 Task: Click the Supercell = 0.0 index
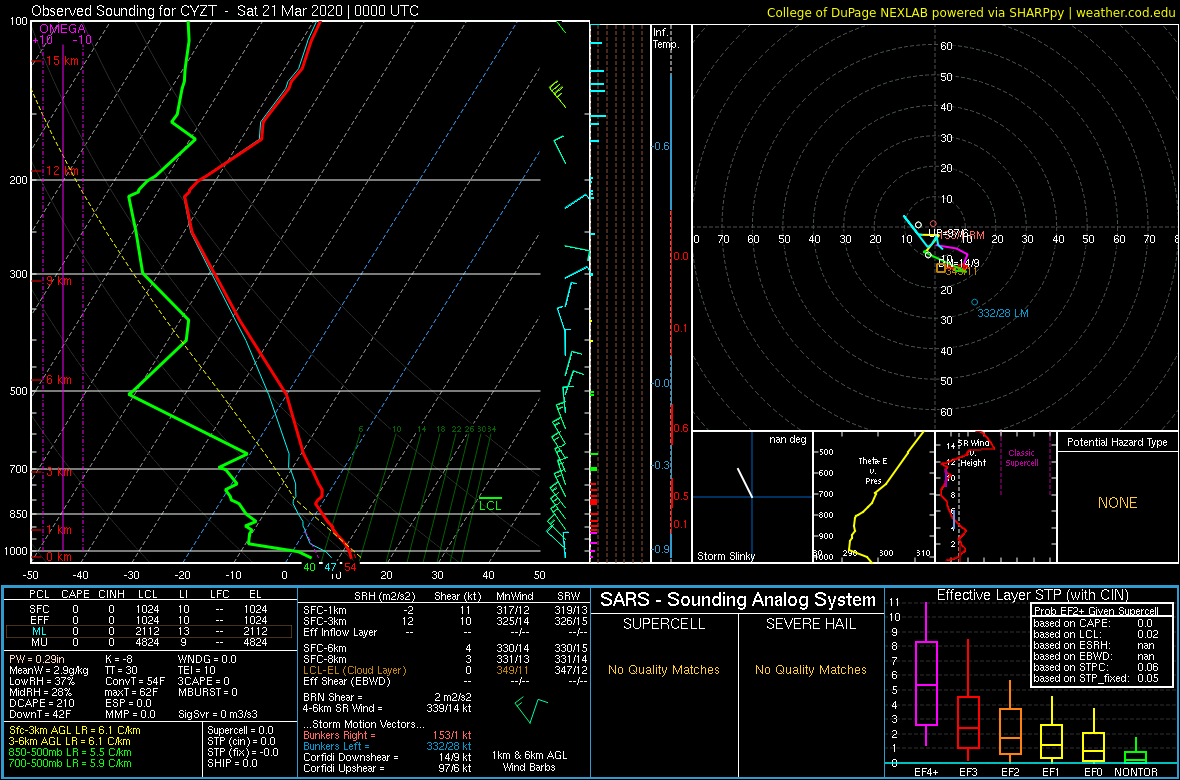(x=242, y=730)
